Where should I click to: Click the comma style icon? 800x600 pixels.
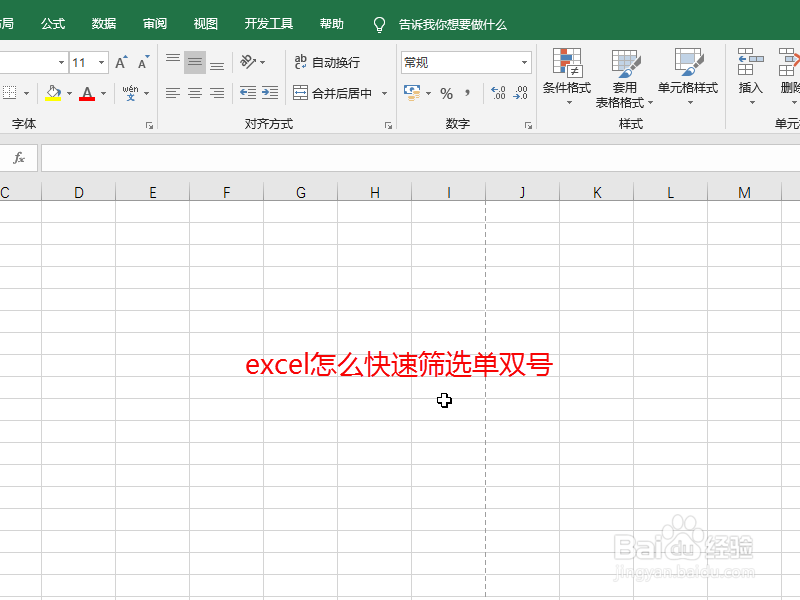[x=466, y=92]
